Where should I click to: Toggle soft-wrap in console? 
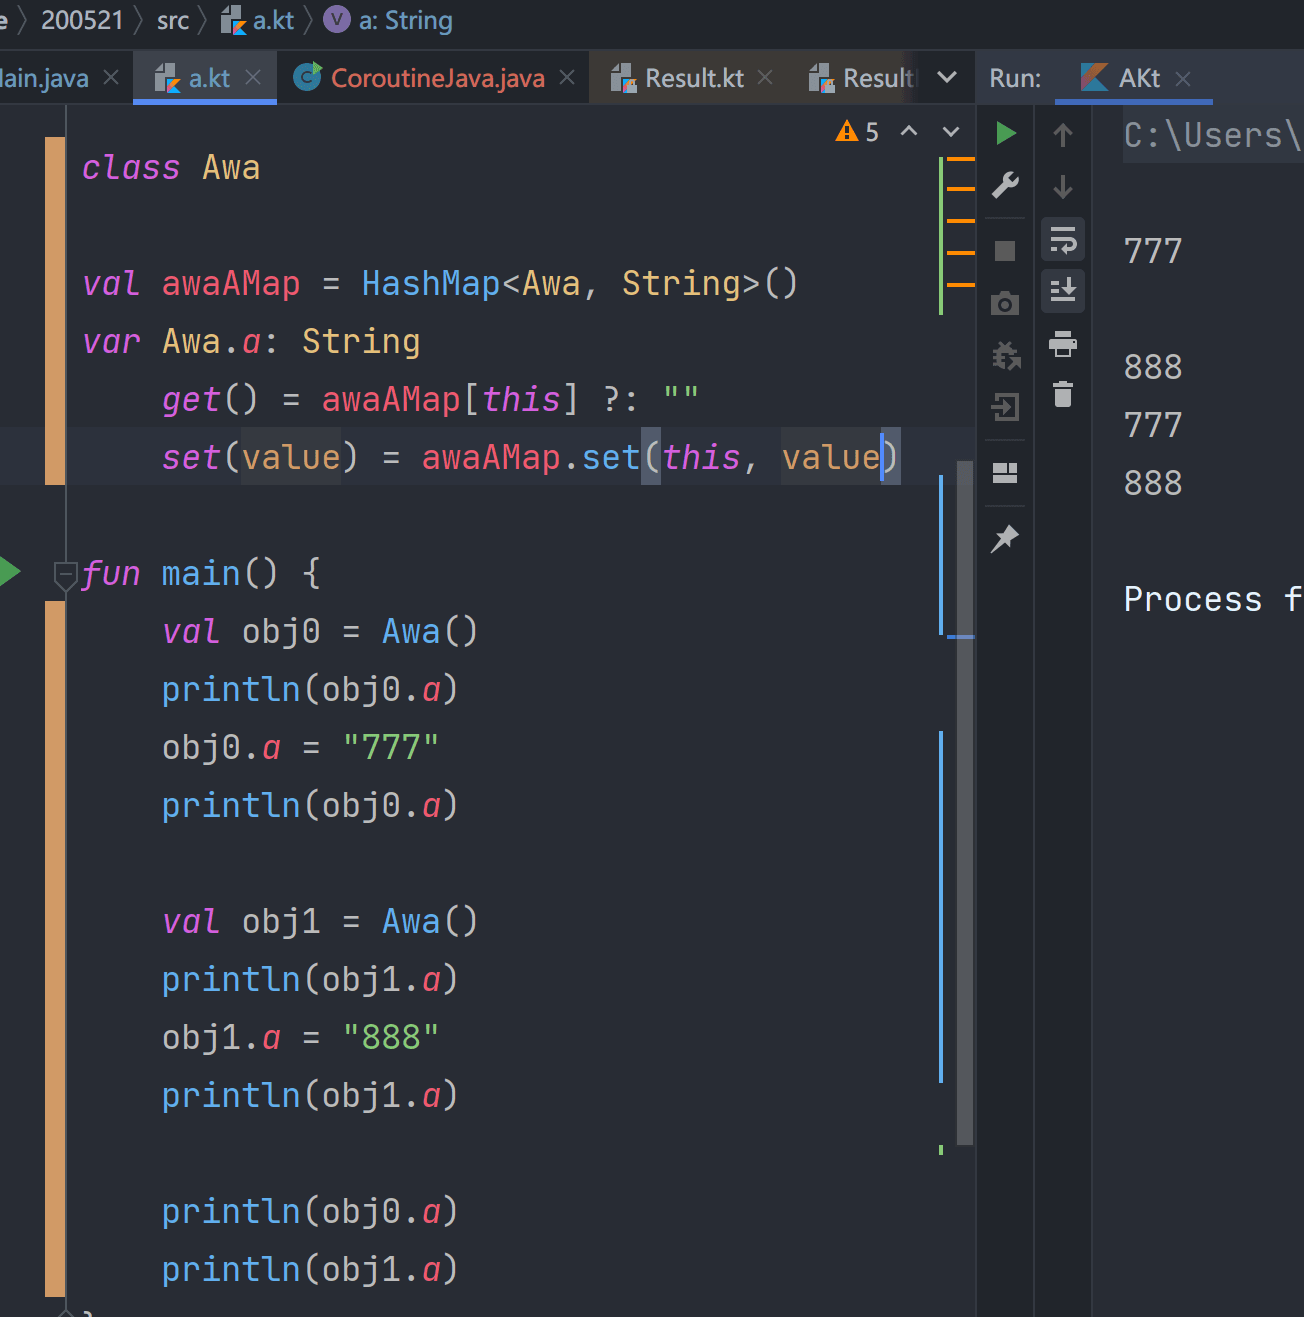click(x=1063, y=240)
